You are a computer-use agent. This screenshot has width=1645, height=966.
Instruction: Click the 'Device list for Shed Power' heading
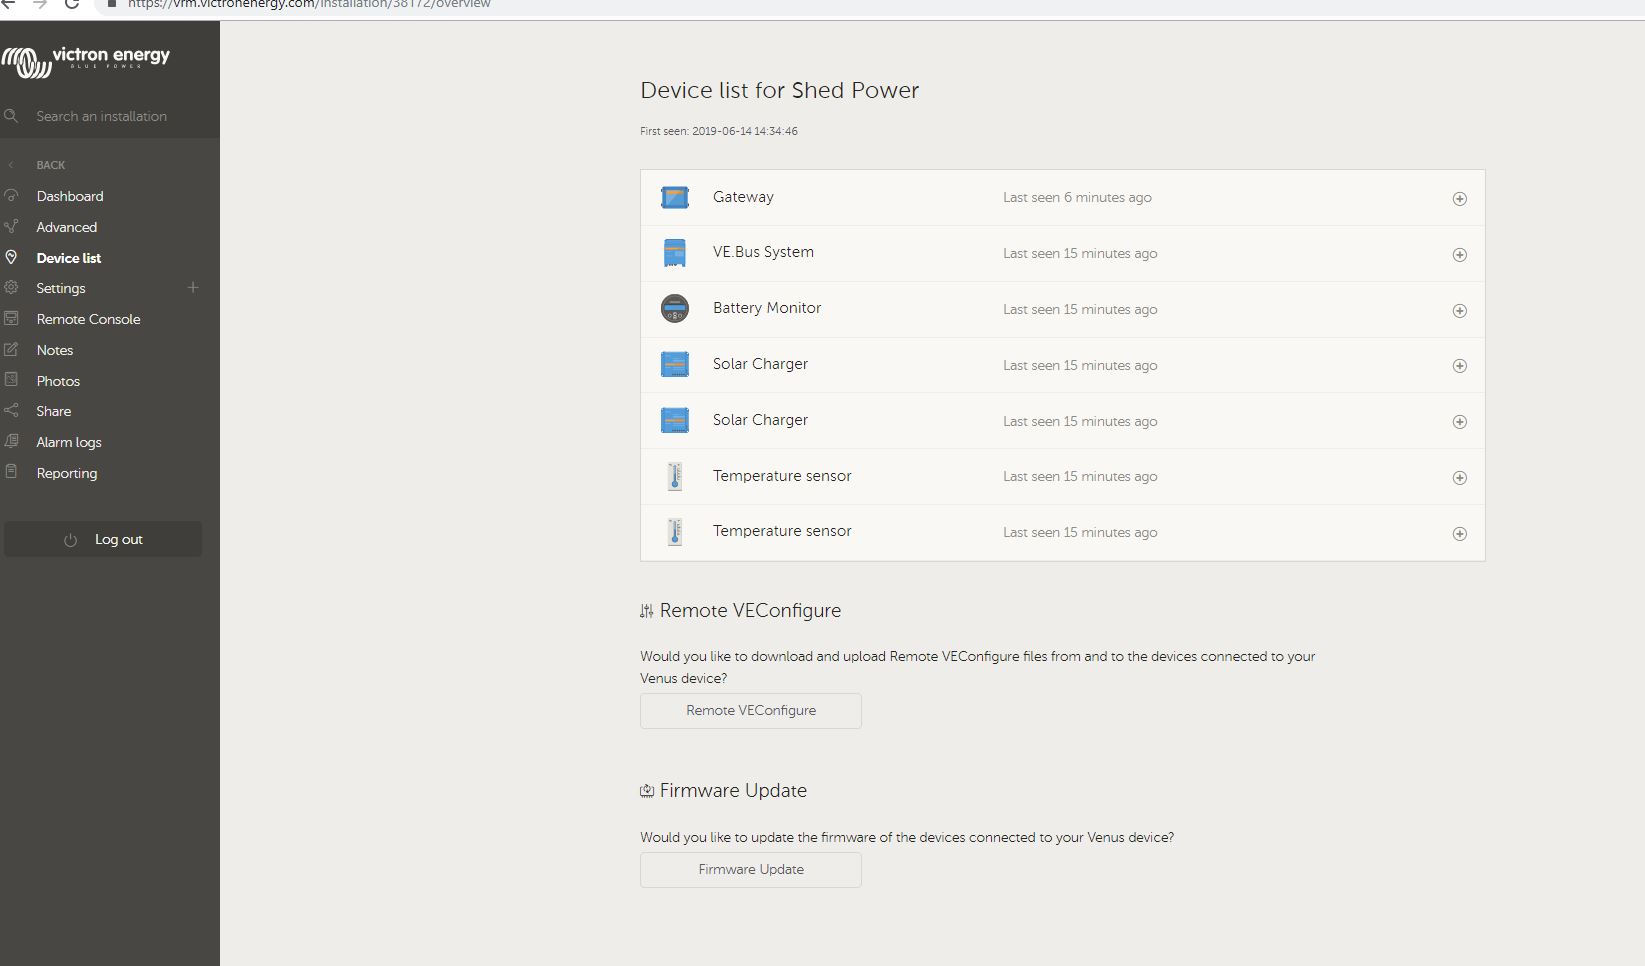tap(779, 90)
